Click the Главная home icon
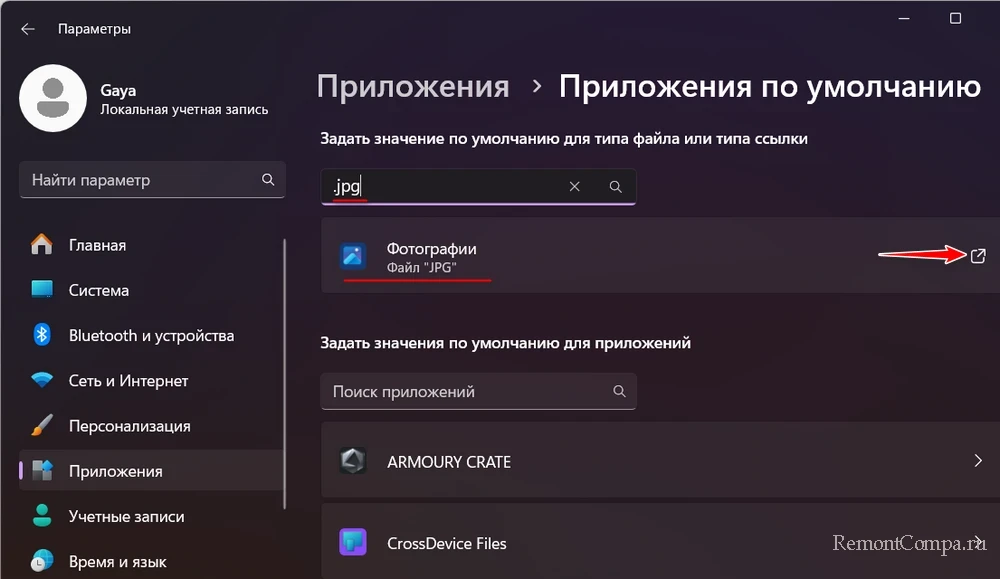The image size is (1000, 579). click(x=42, y=245)
